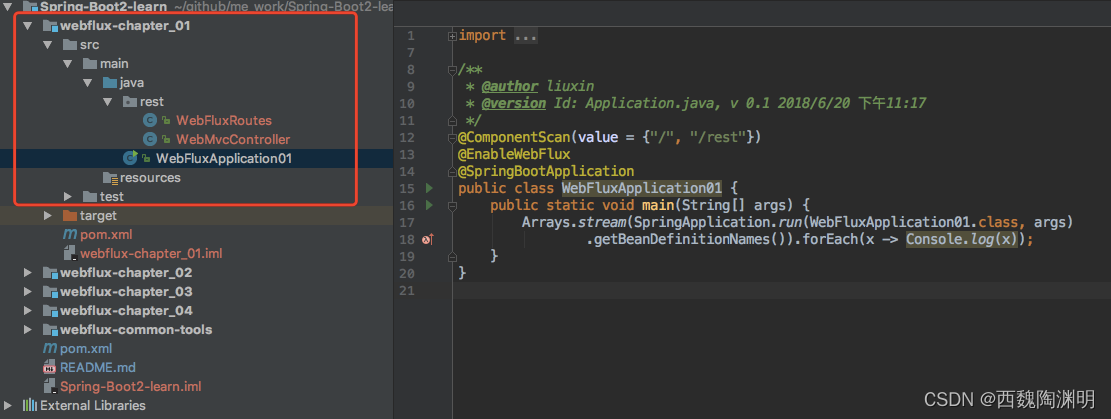This screenshot has width=1111, height=419.
Task: Expand External Libraries node
Action: pyautogui.click(x=8, y=406)
